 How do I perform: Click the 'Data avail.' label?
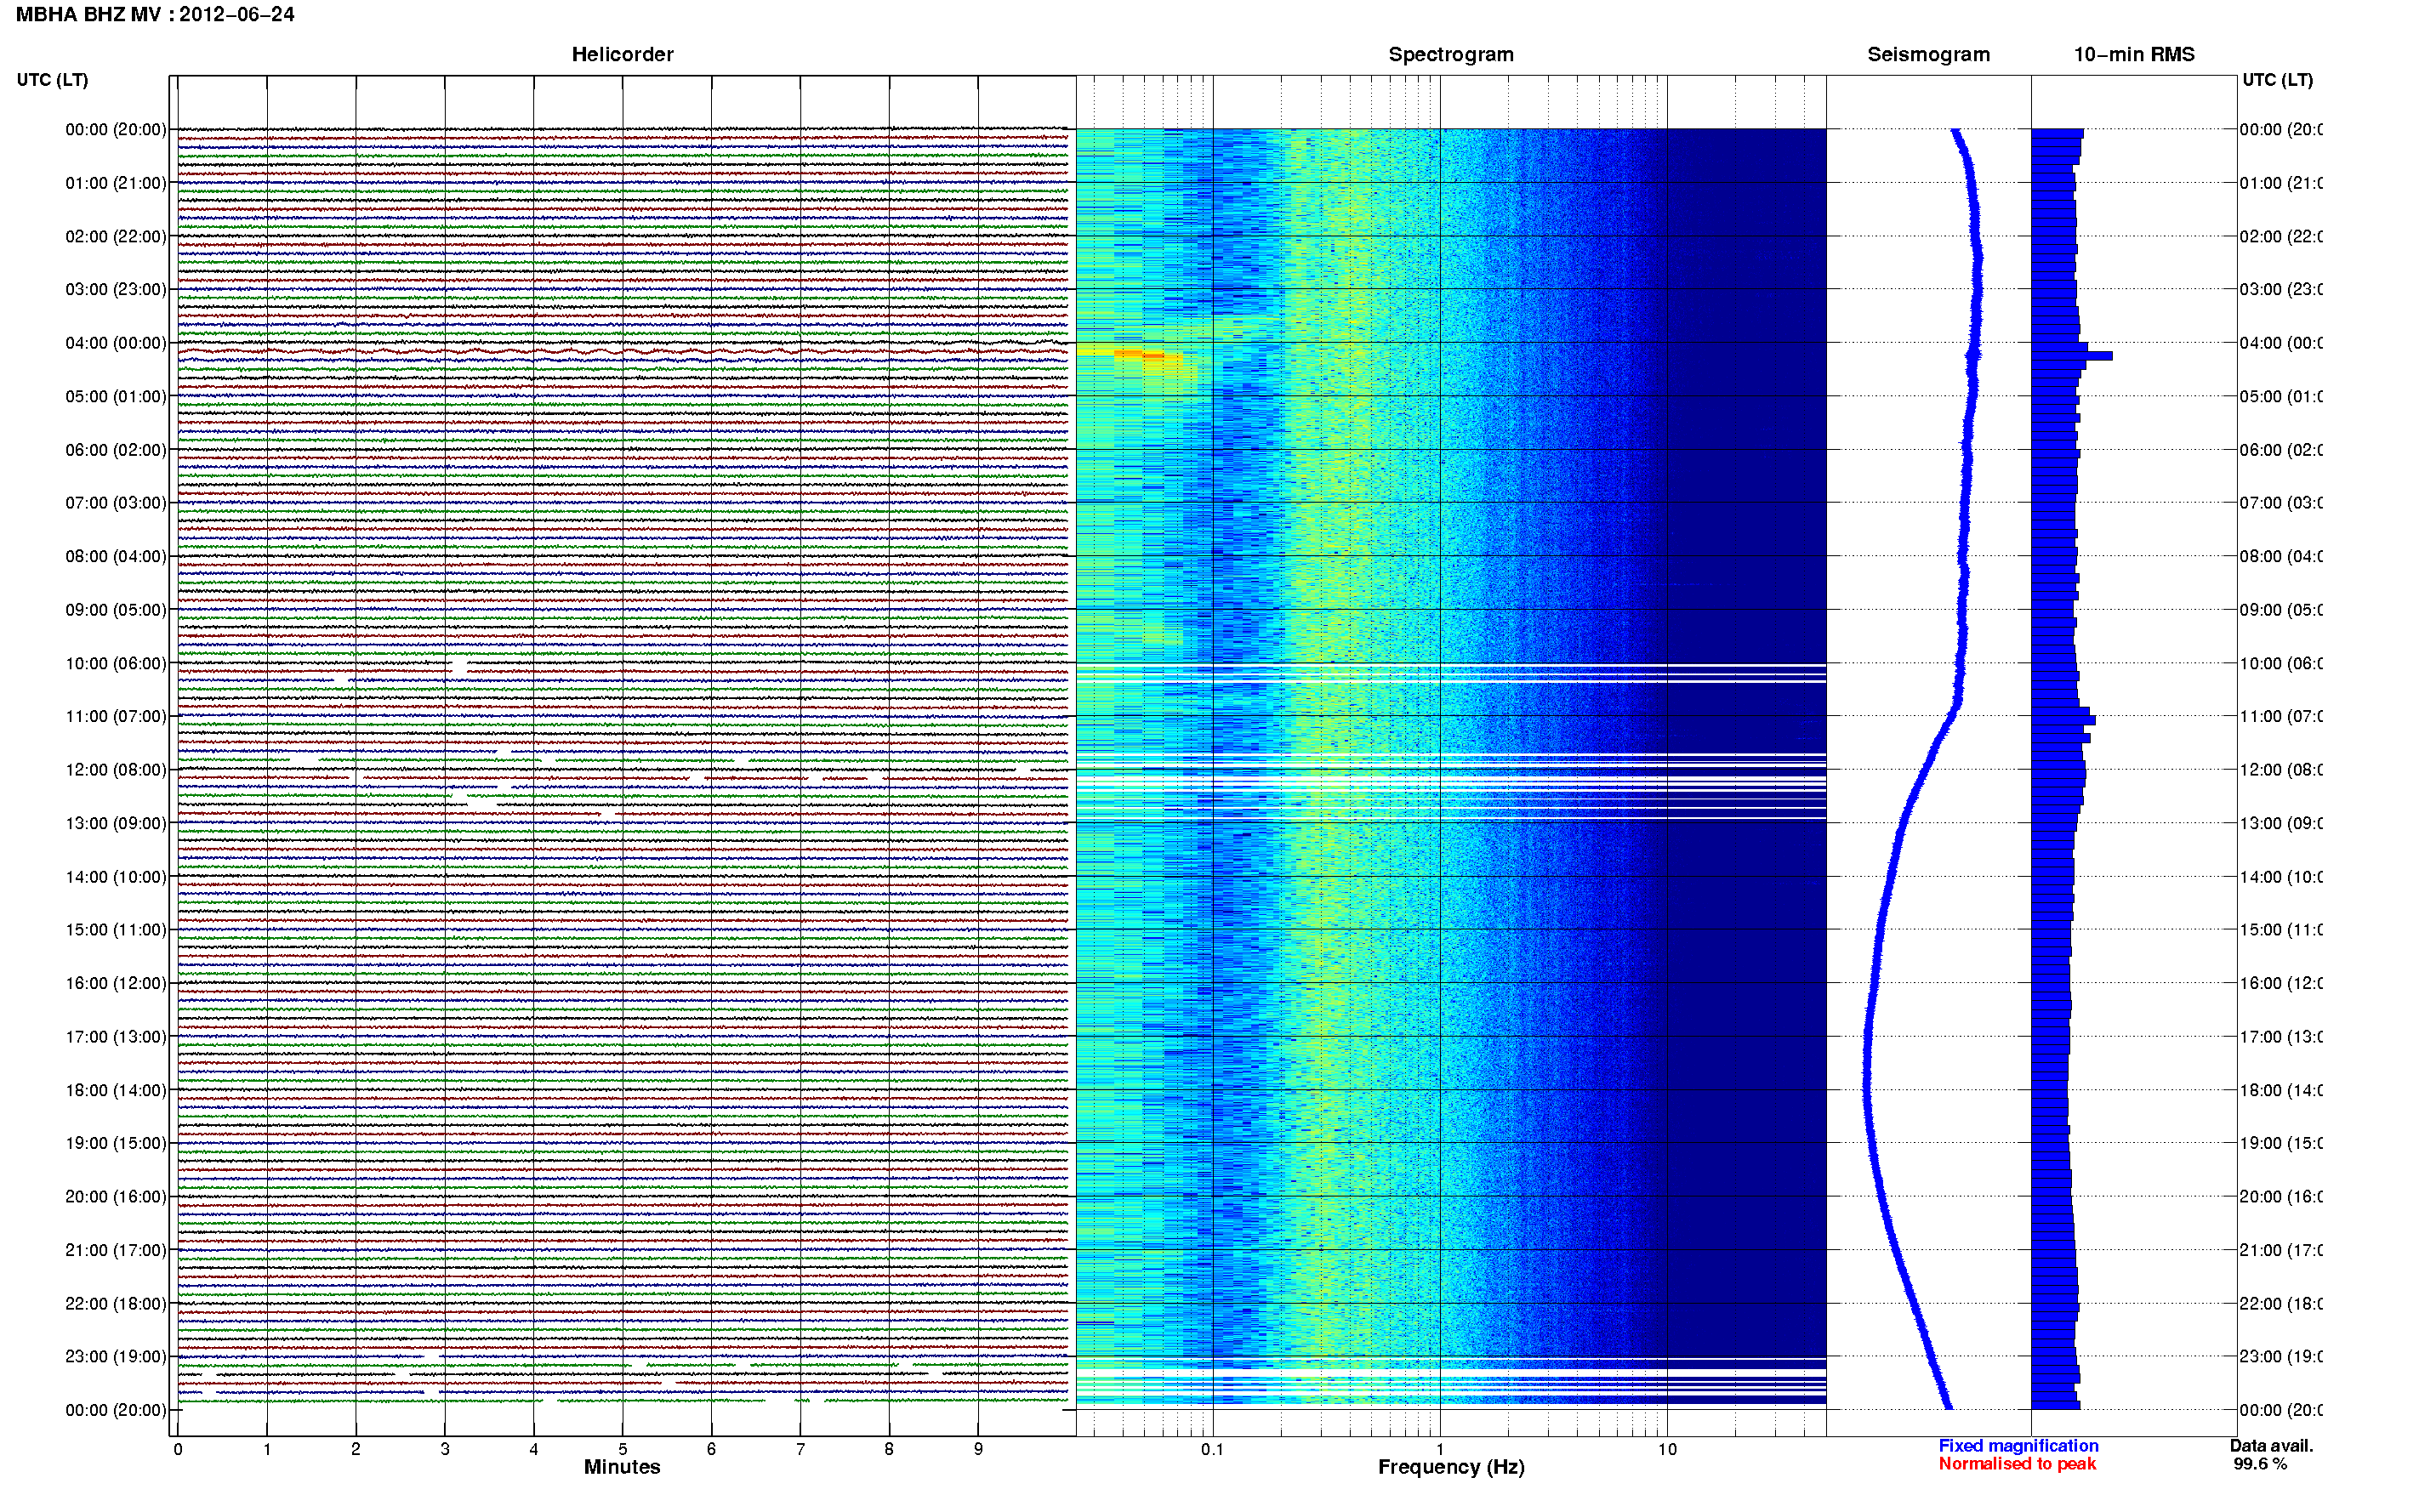tap(2271, 1446)
